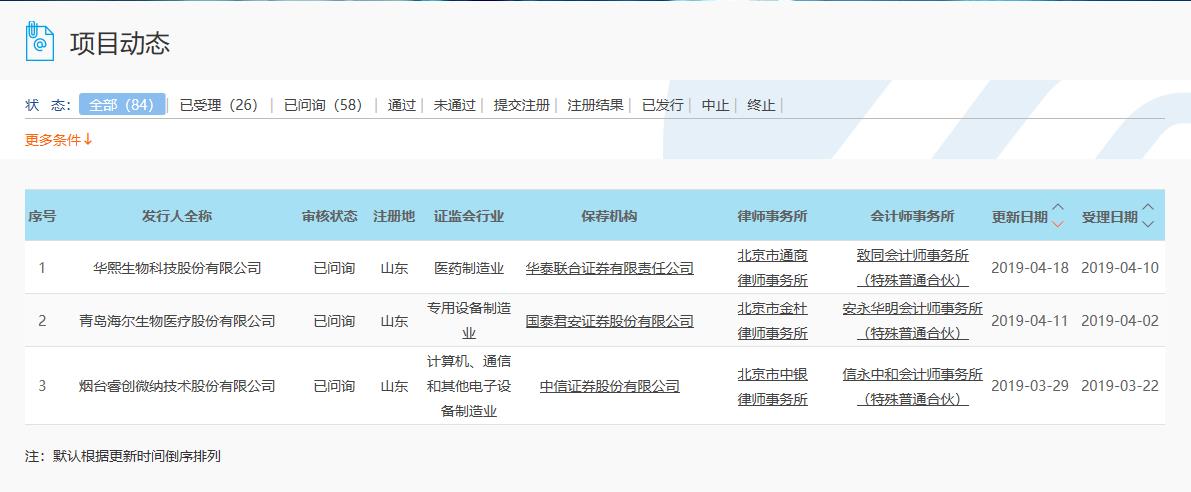Click the 项目动态 document icon
This screenshot has width=1191, height=492.
tap(39, 42)
